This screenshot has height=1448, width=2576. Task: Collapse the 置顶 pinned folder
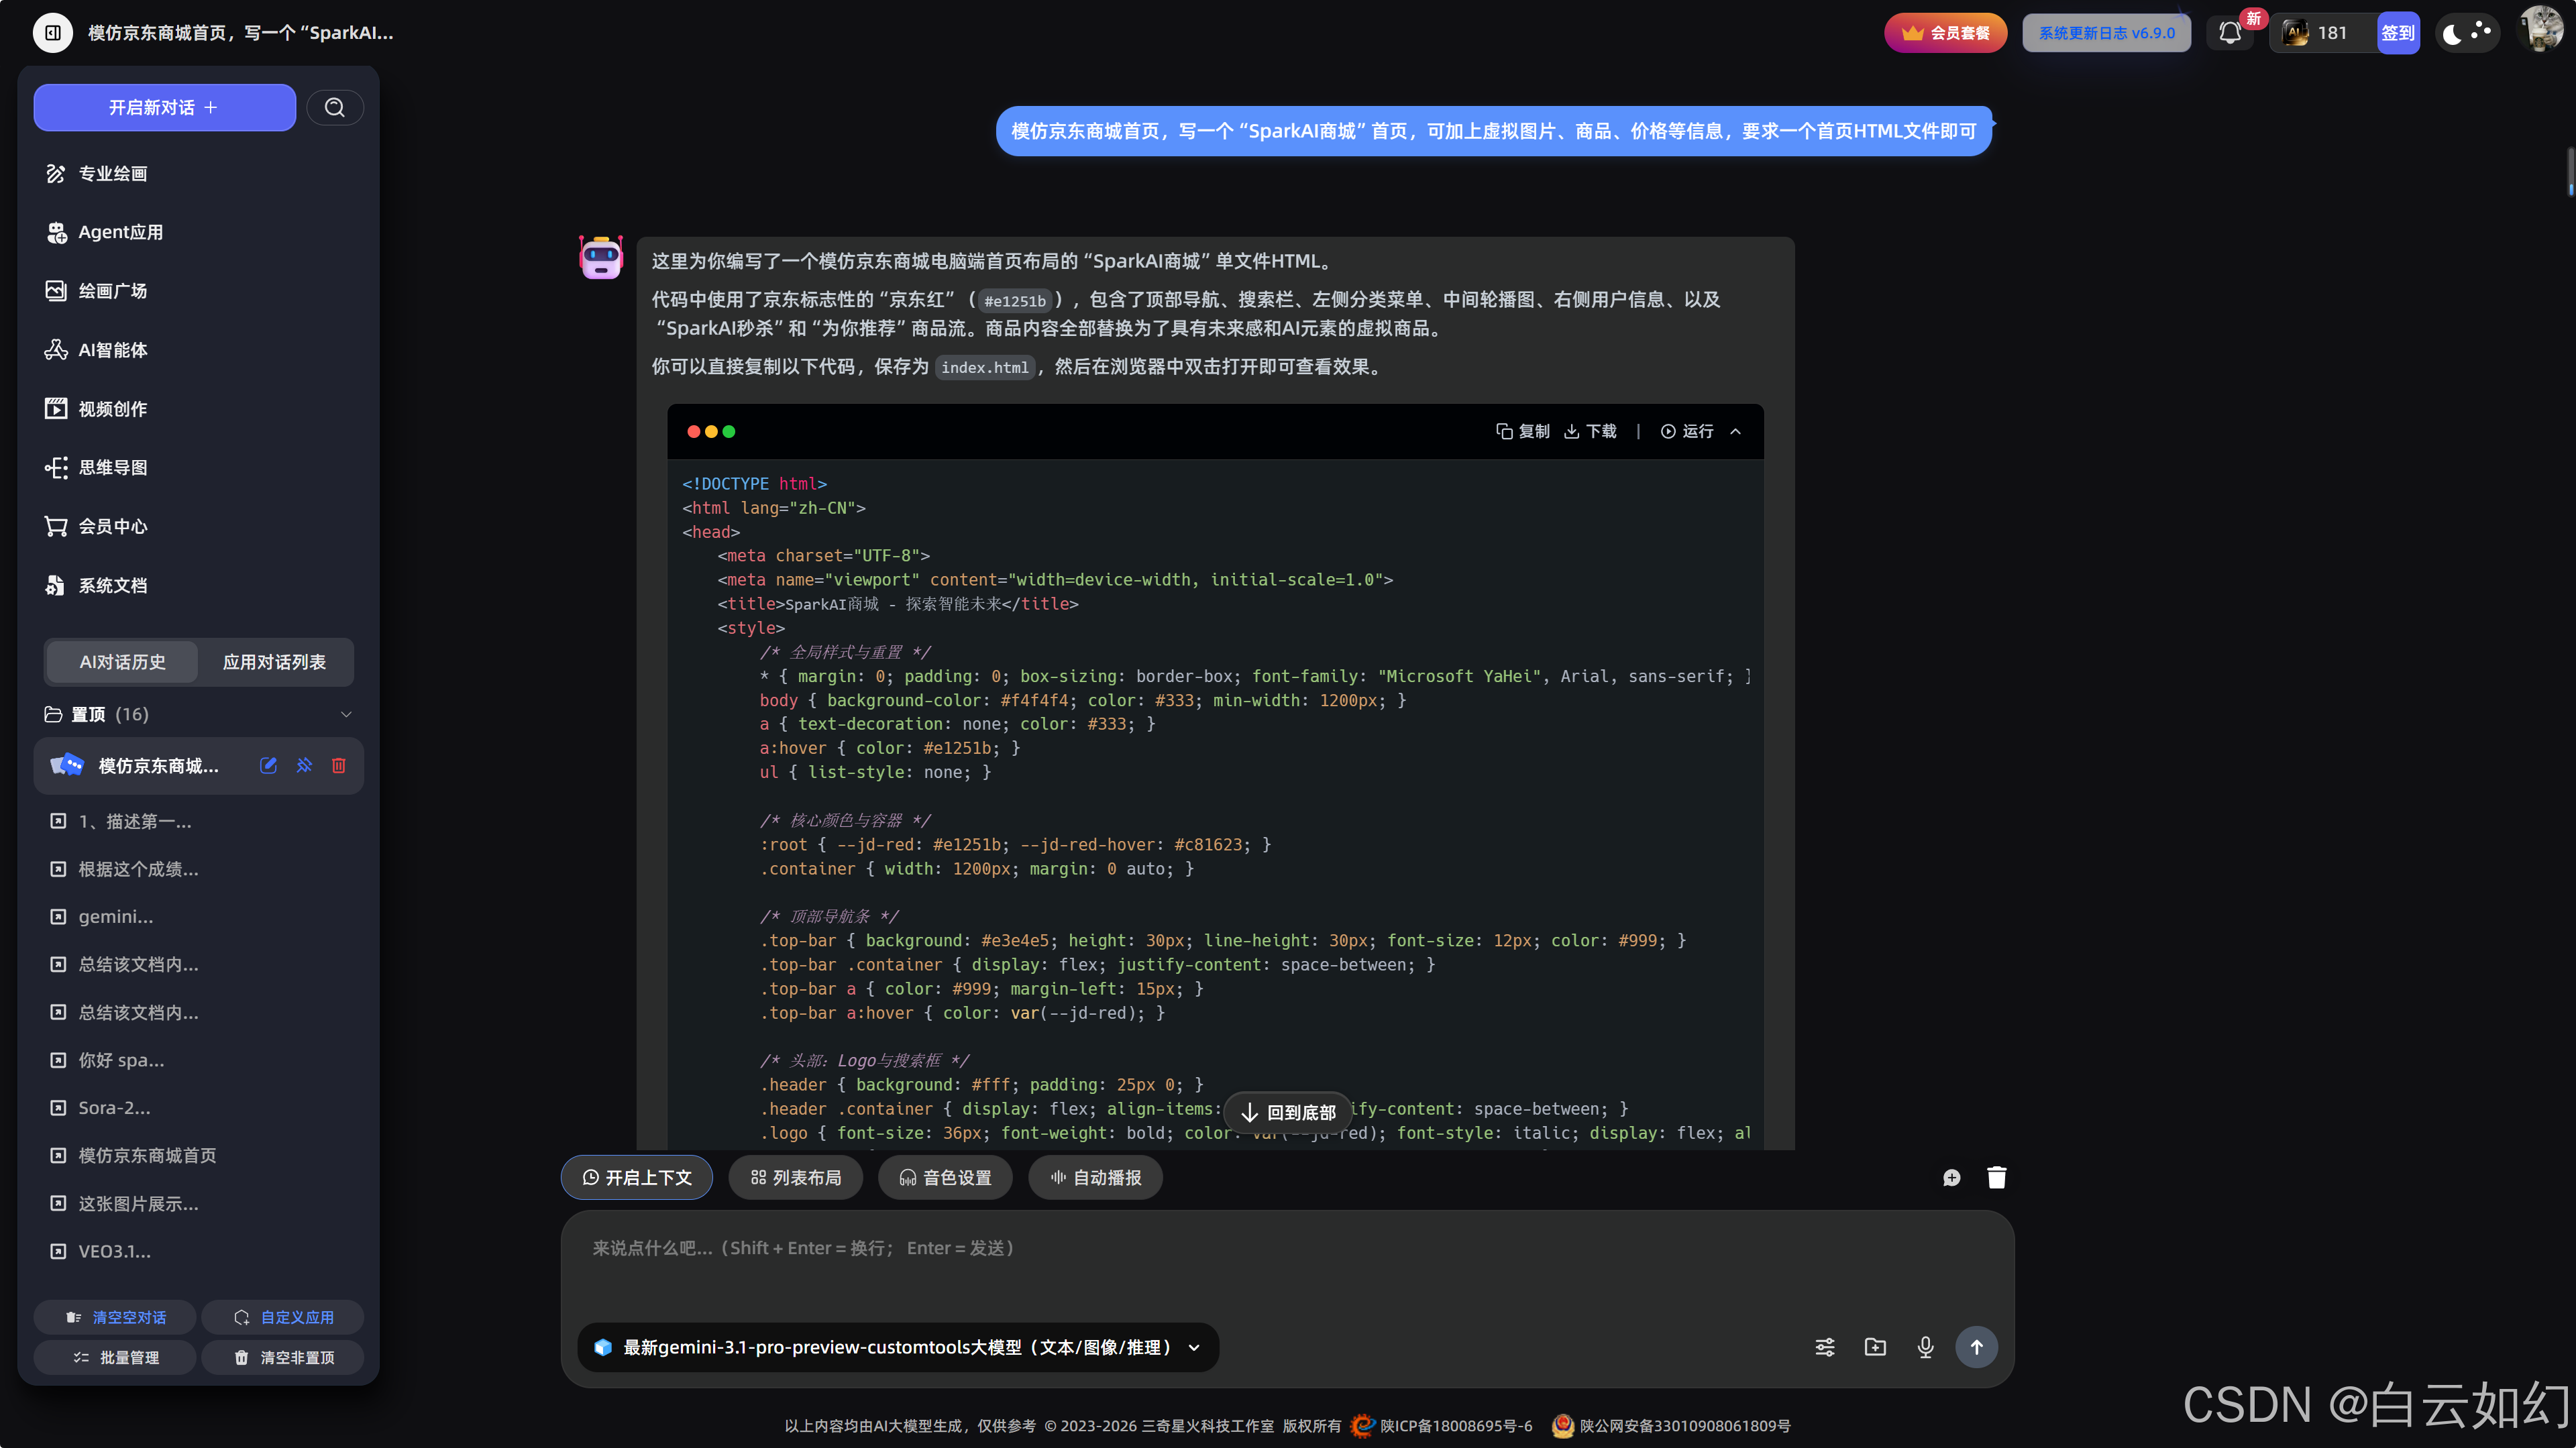[x=346, y=714]
